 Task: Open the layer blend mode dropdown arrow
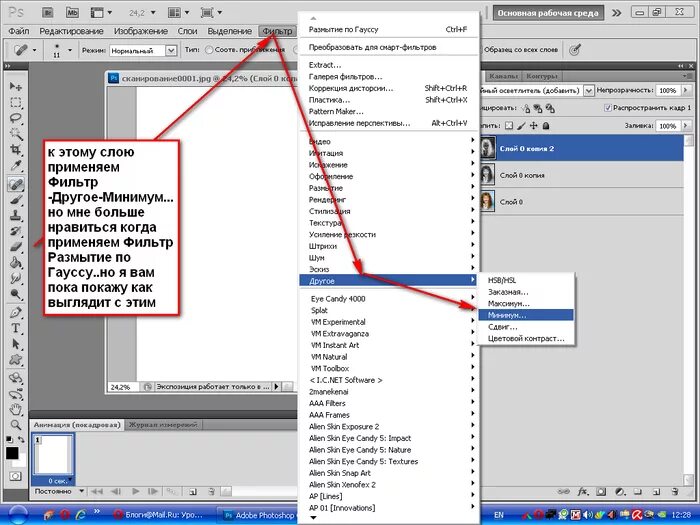point(589,91)
